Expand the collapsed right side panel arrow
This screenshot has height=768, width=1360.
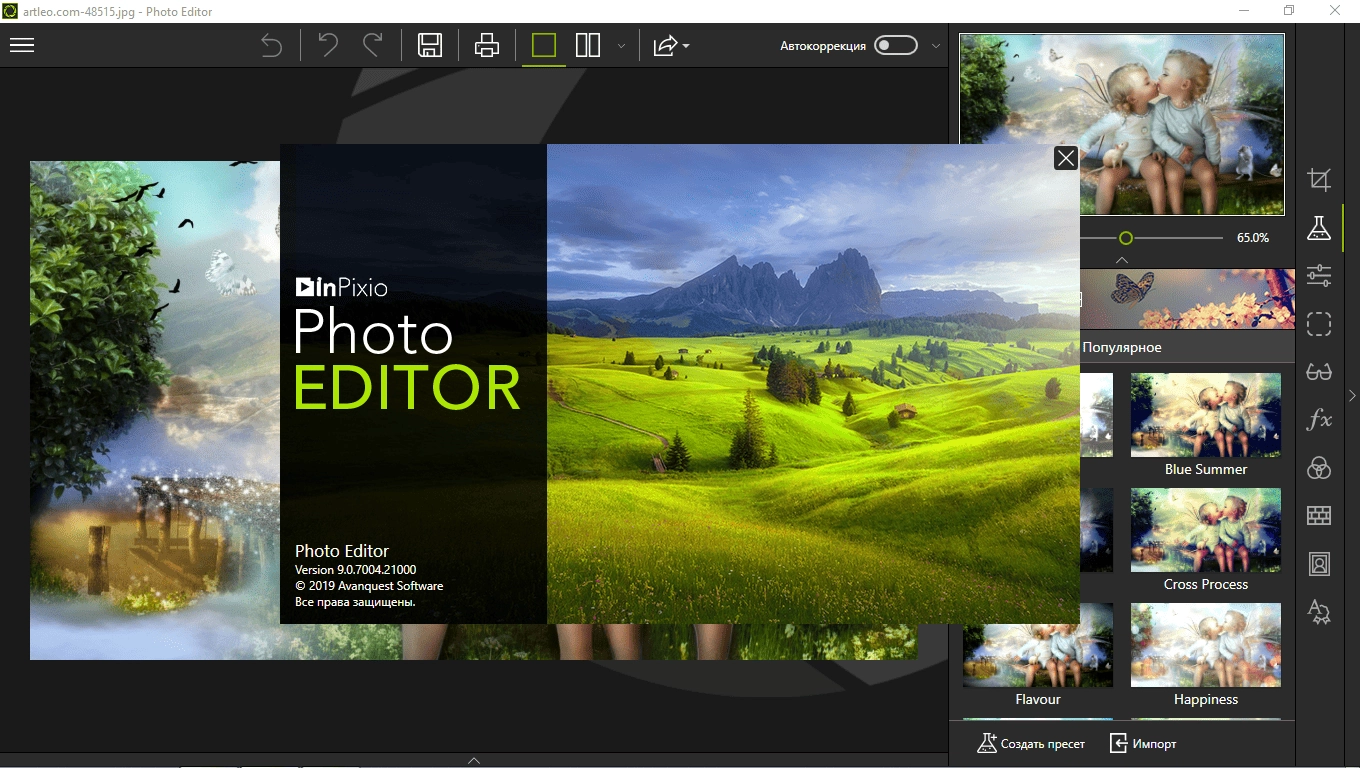point(1352,396)
